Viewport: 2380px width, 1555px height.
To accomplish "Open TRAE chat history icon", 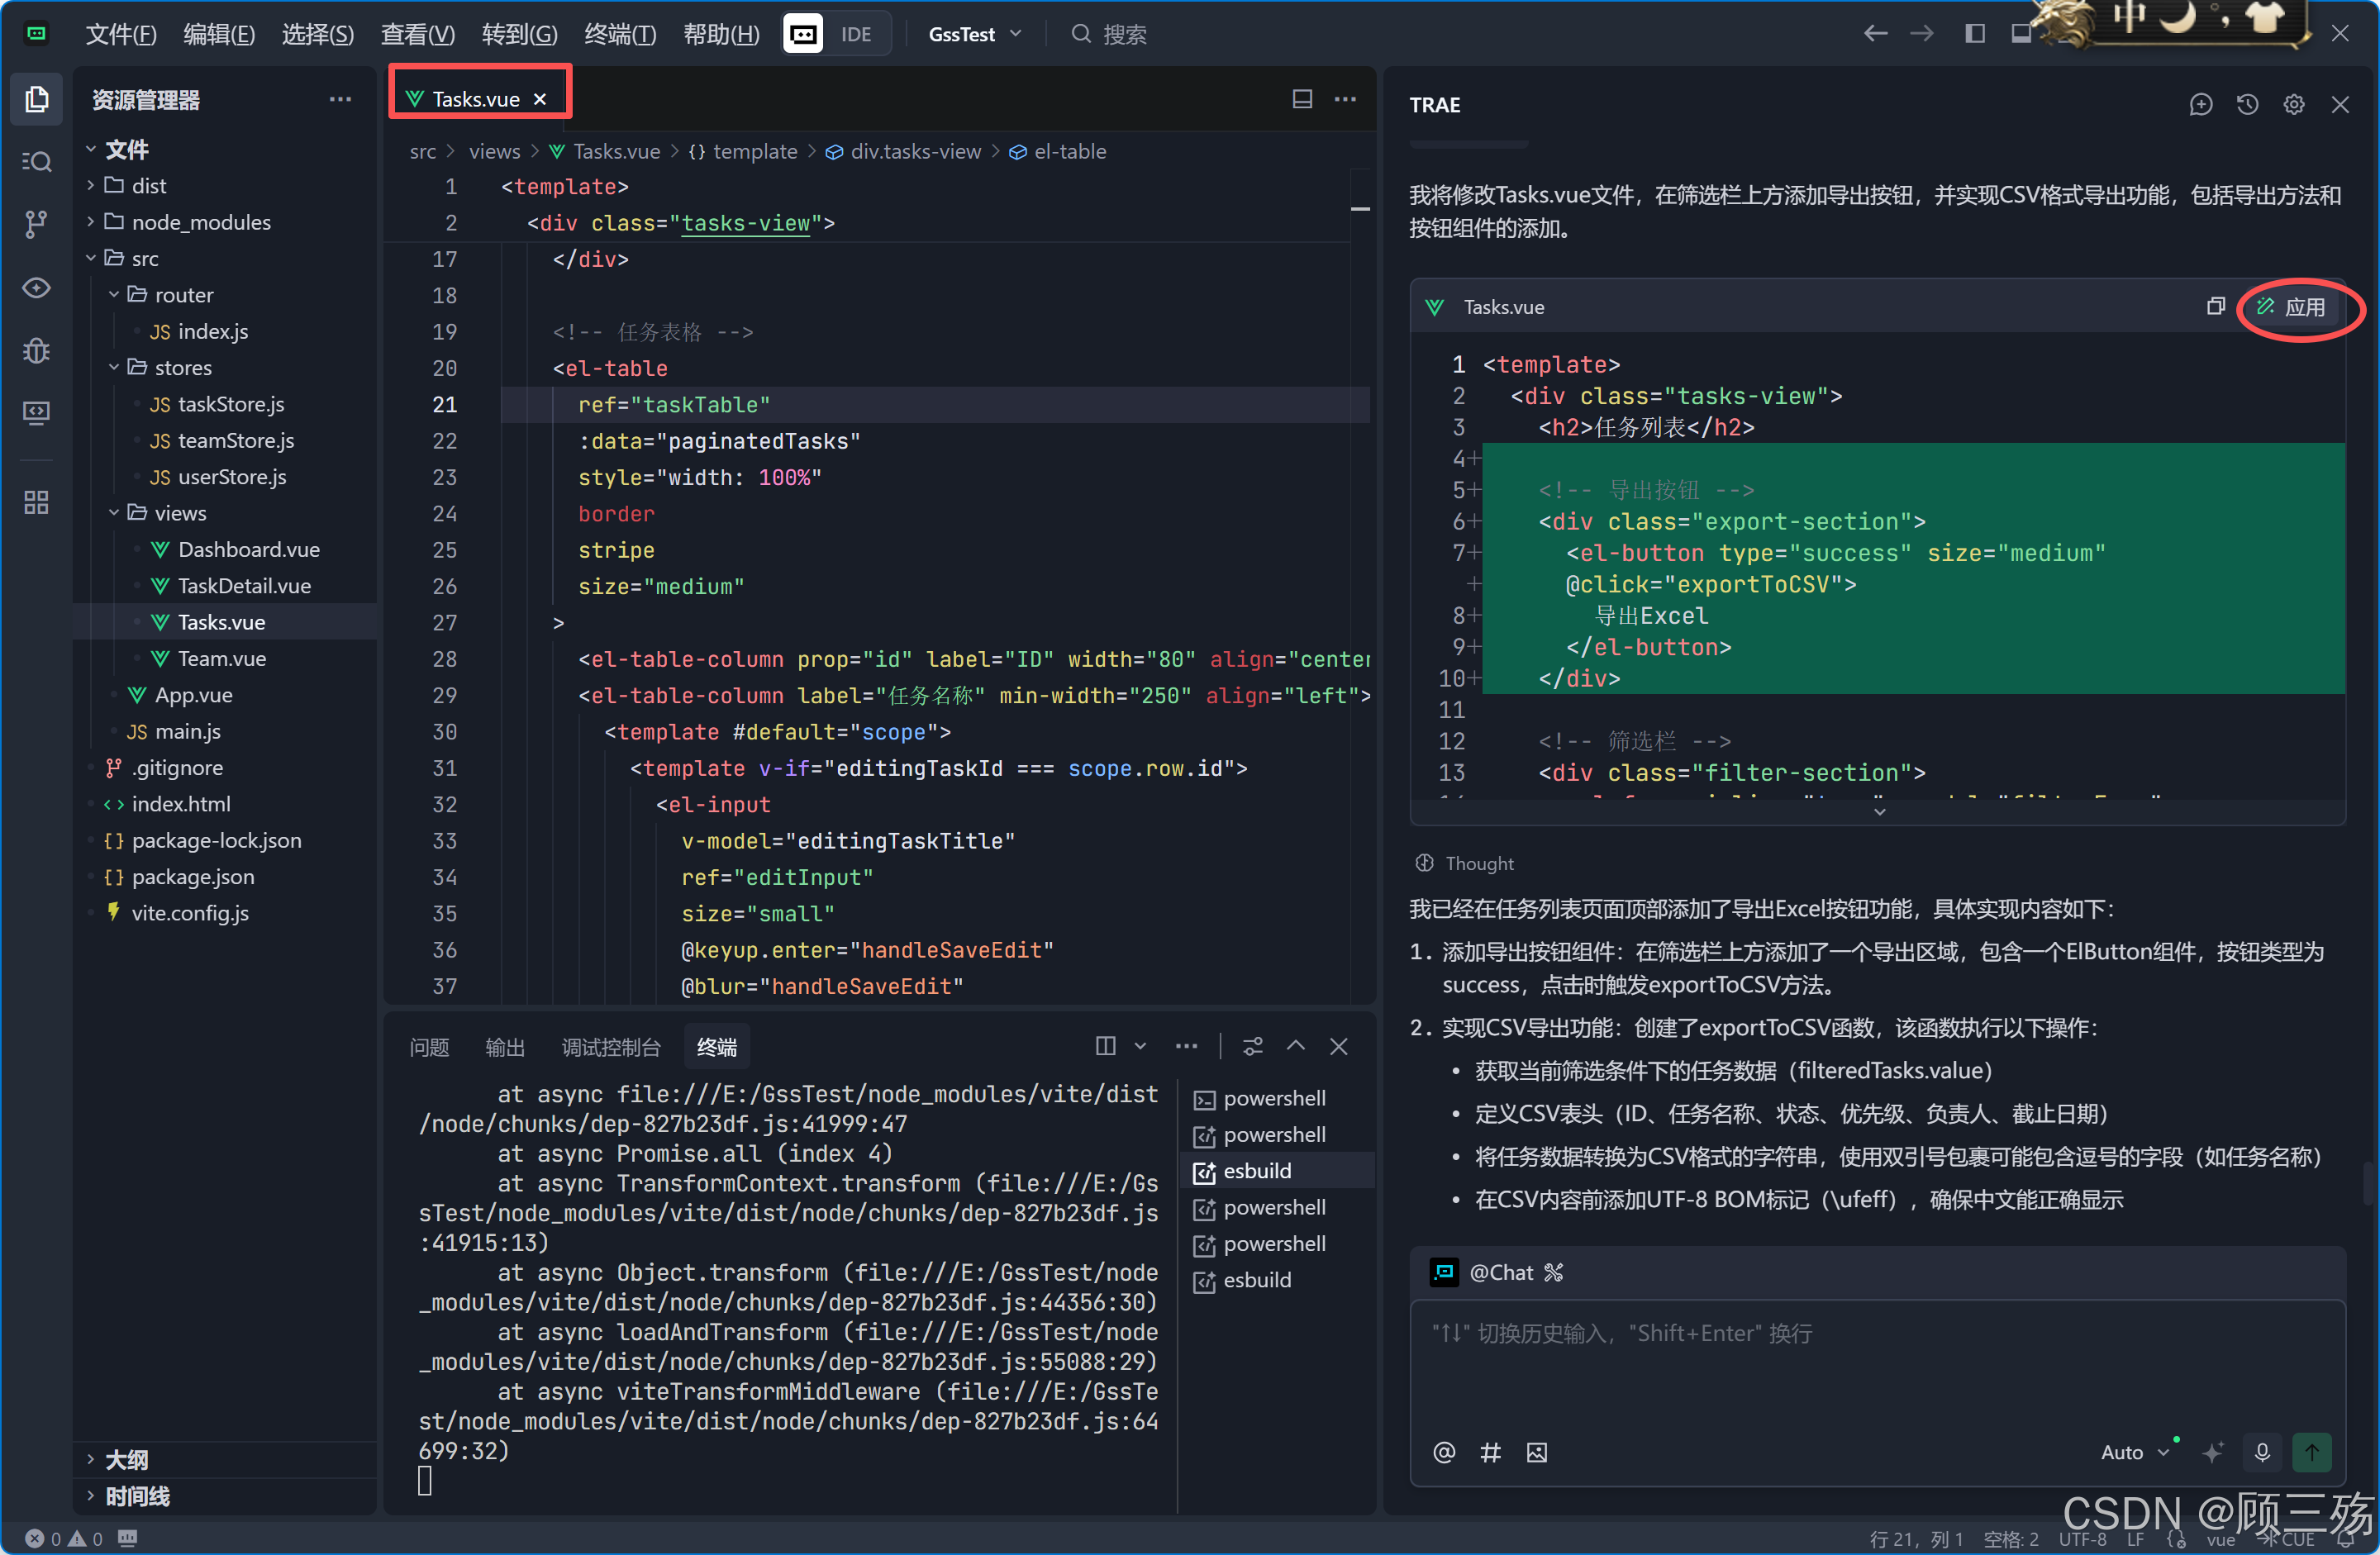I will click(x=2247, y=105).
